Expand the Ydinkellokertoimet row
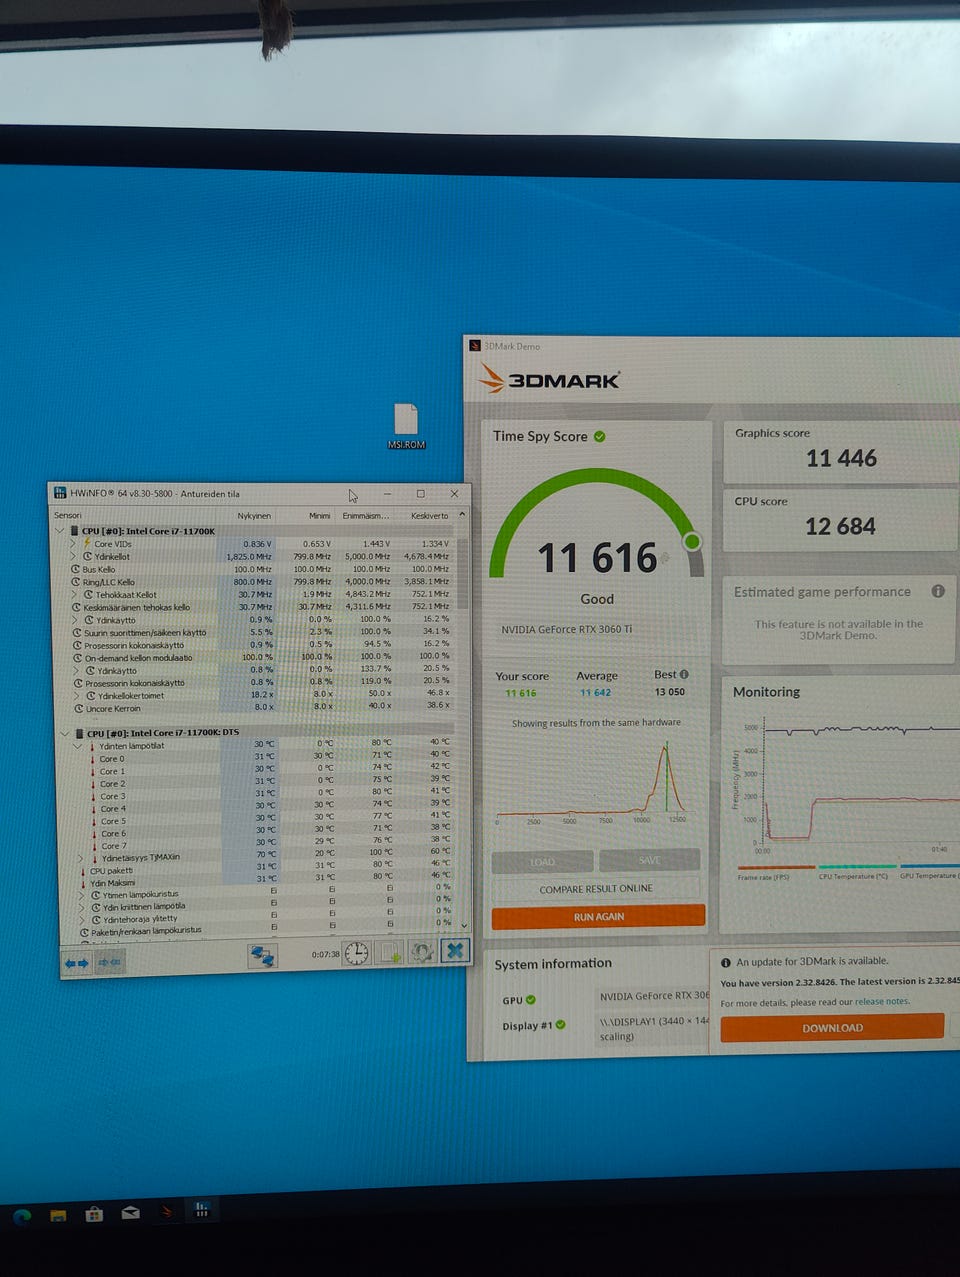960x1277 pixels. click(x=75, y=696)
